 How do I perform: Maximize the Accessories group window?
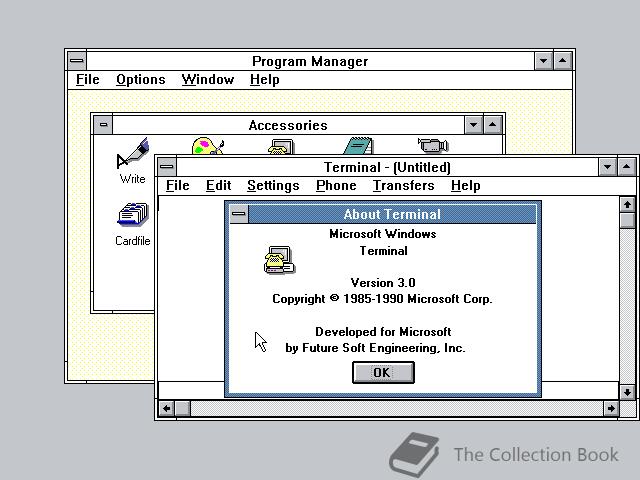pyautogui.click(x=493, y=125)
